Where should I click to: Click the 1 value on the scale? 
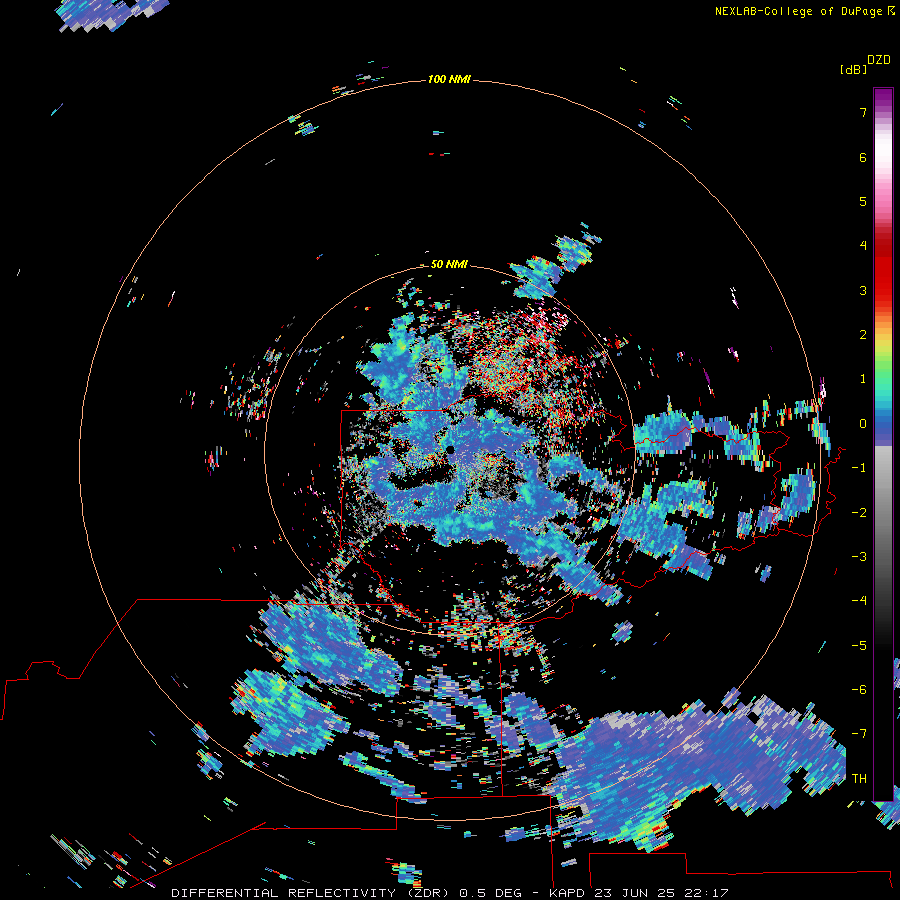point(863,379)
